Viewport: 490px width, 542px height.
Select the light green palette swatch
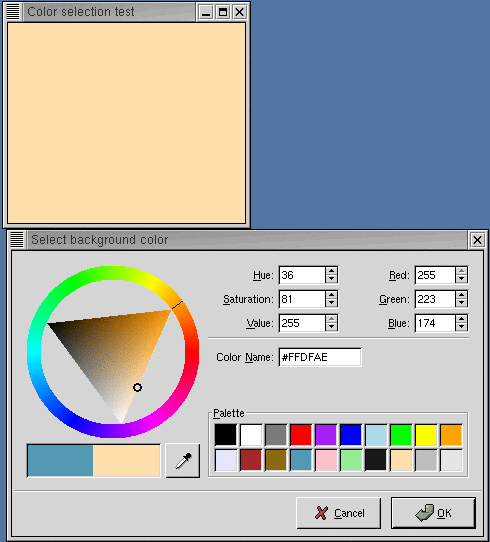click(351, 460)
